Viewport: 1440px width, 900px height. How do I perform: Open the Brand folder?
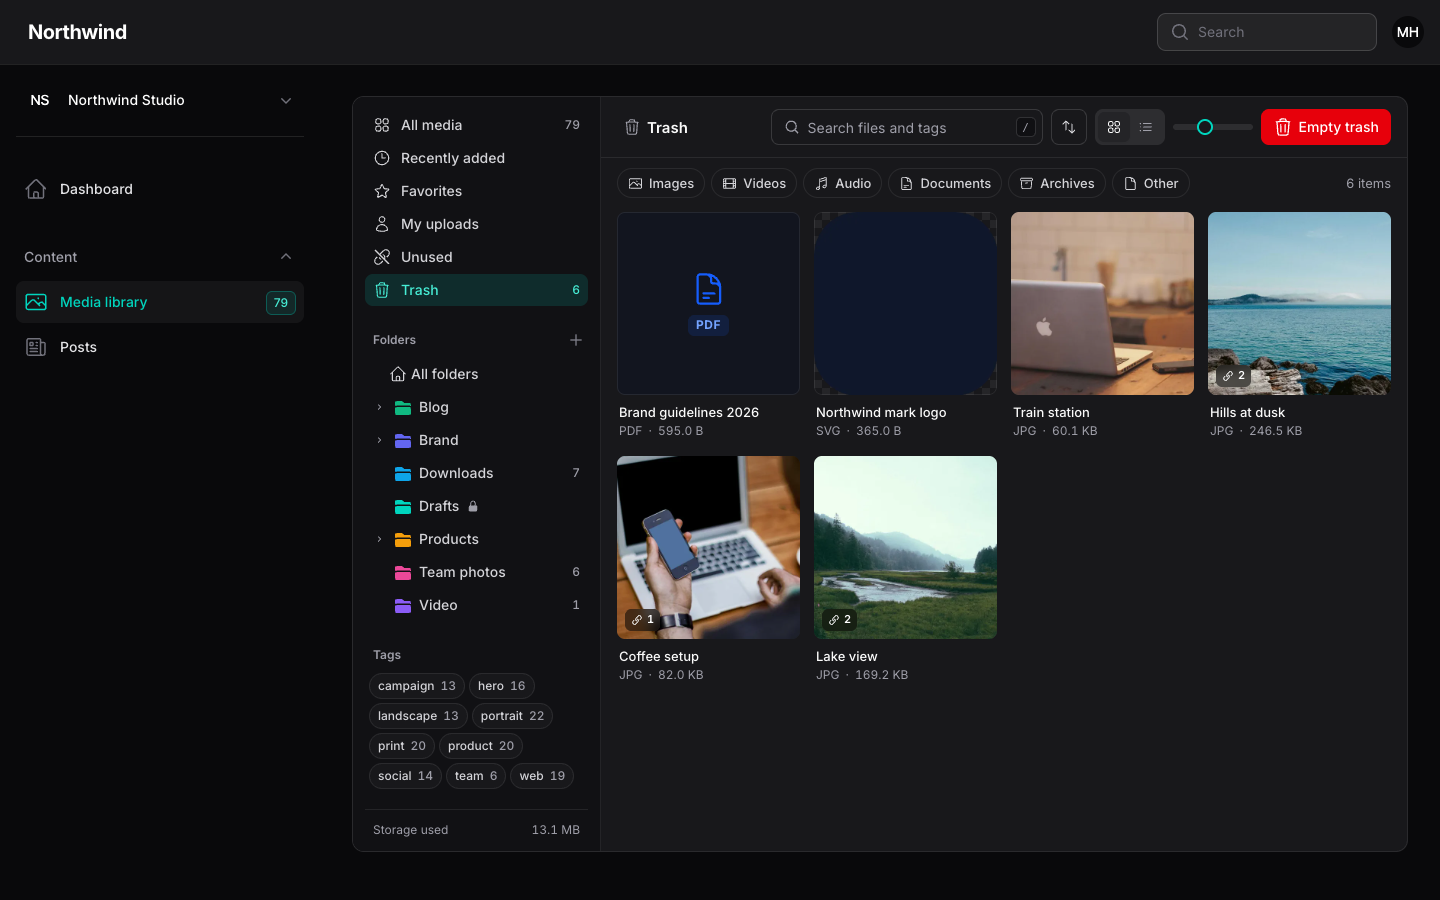(x=476, y=440)
